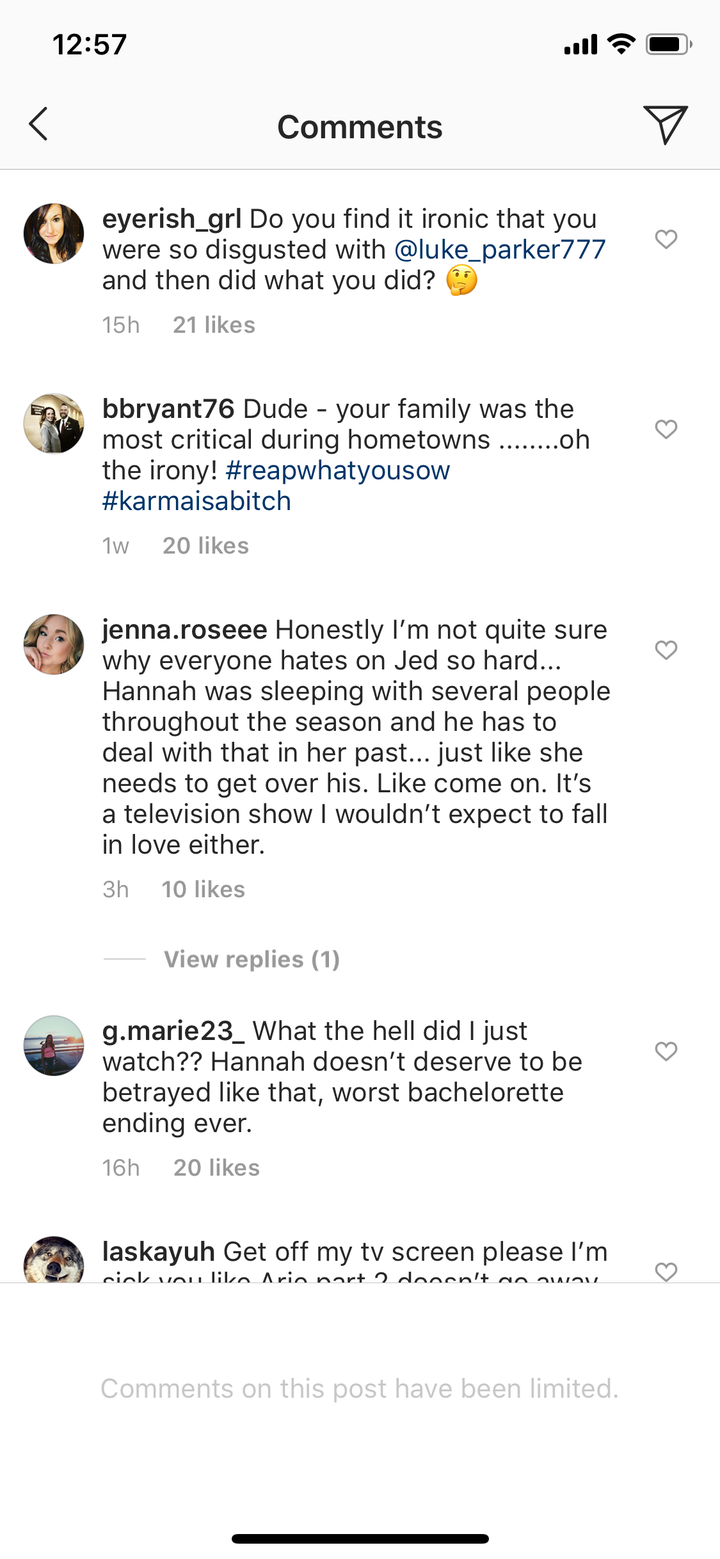
Task: Open the #karmaisabitch hashtag
Action: pos(197,501)
